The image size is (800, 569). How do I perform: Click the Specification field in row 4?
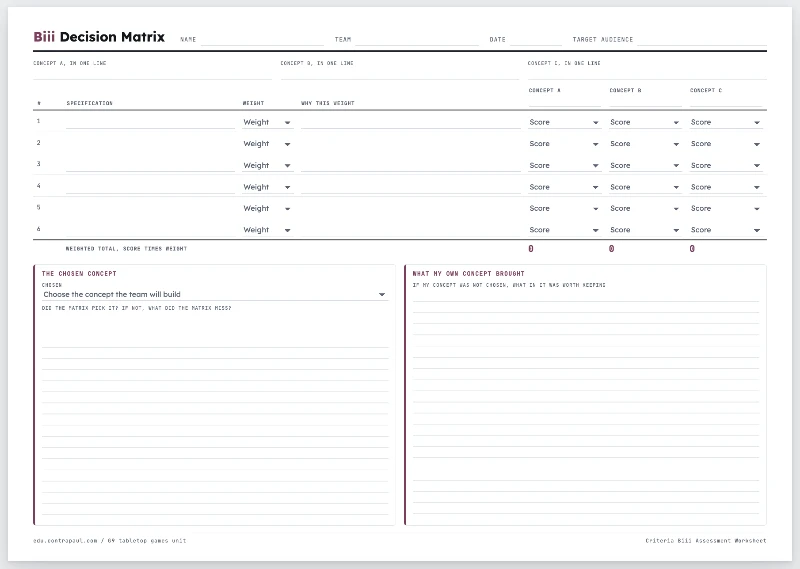(x=151, y=187)
